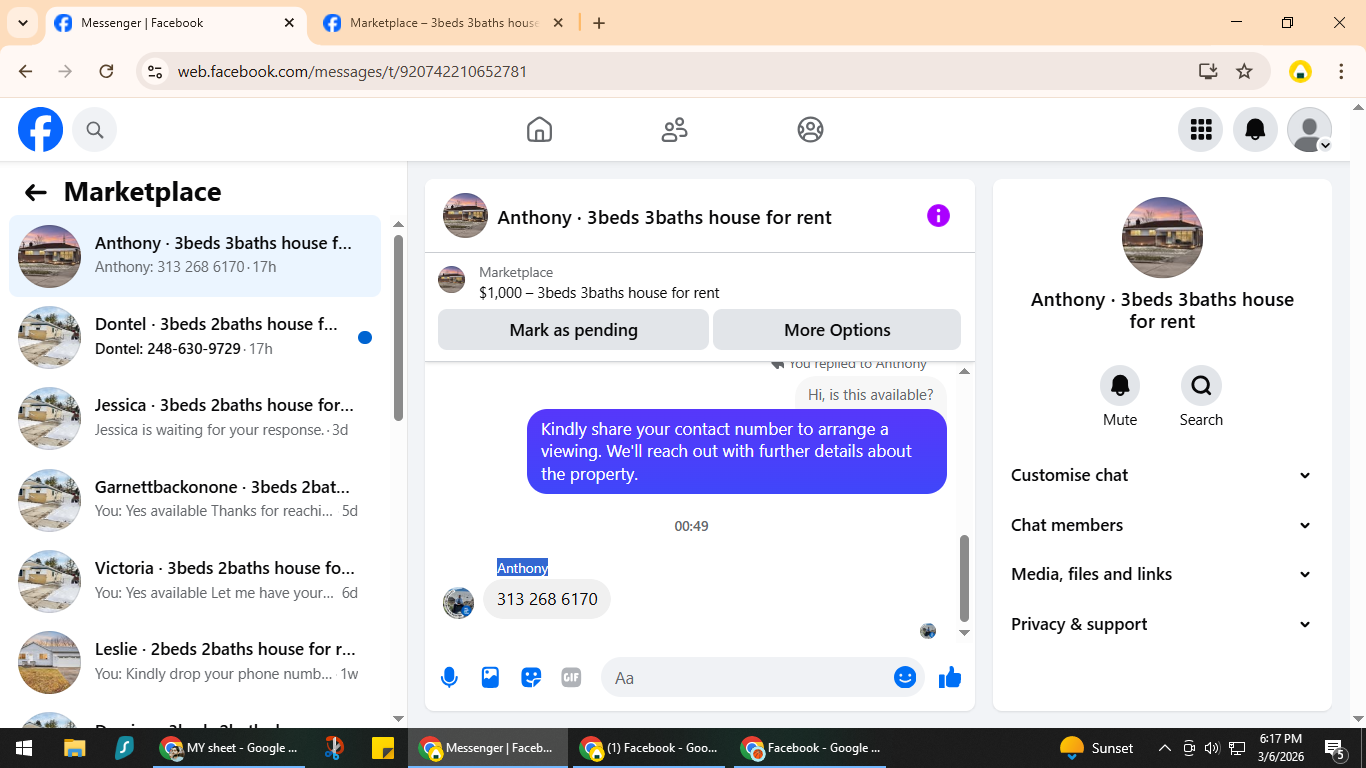Screen dimensions: 1366x768
Task: Open Leslie's 2beds 2baths conversation
Action: 195,661
